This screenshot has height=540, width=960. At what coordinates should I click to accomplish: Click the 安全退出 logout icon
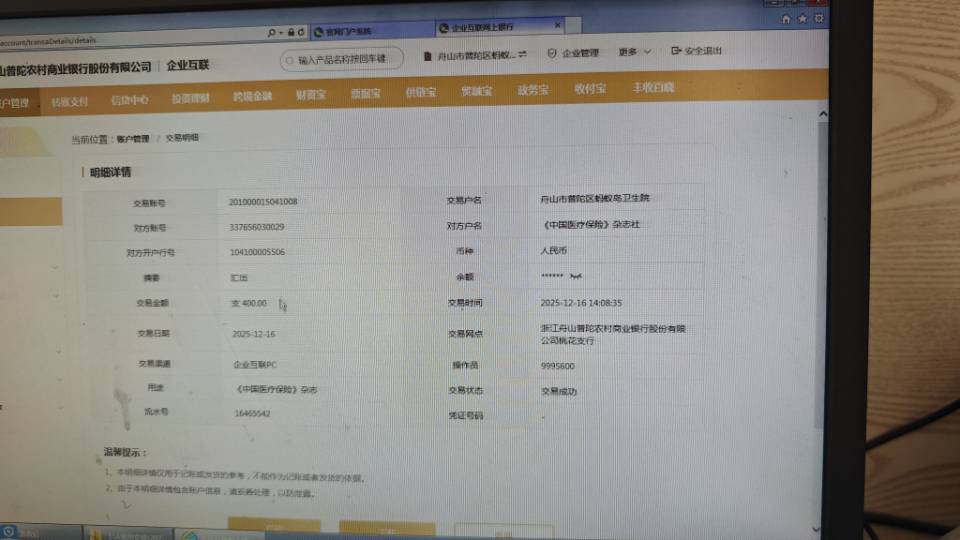677,50
